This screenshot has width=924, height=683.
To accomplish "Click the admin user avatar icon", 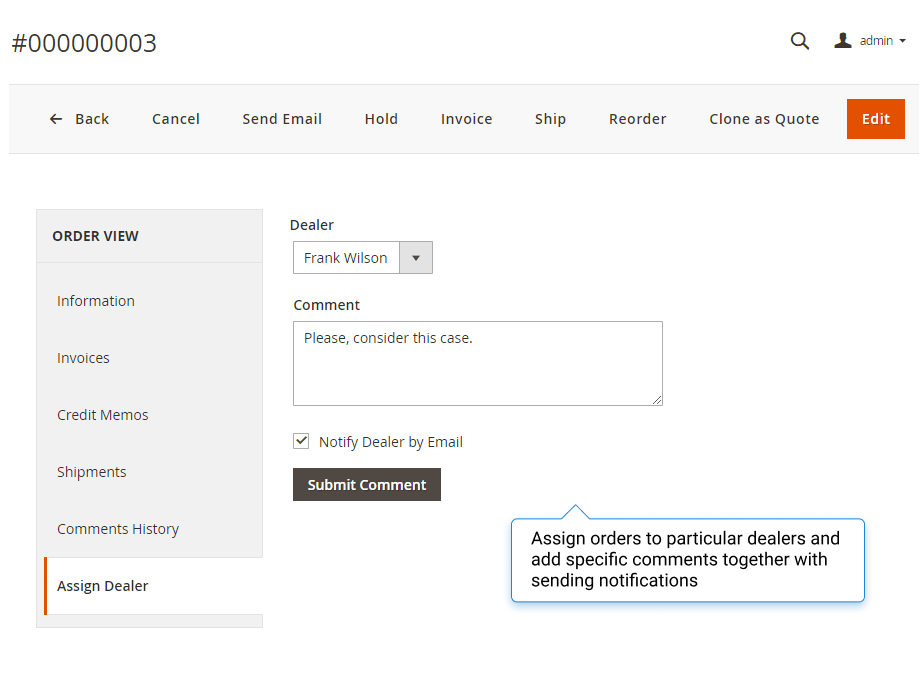I will tap(843, 41).
